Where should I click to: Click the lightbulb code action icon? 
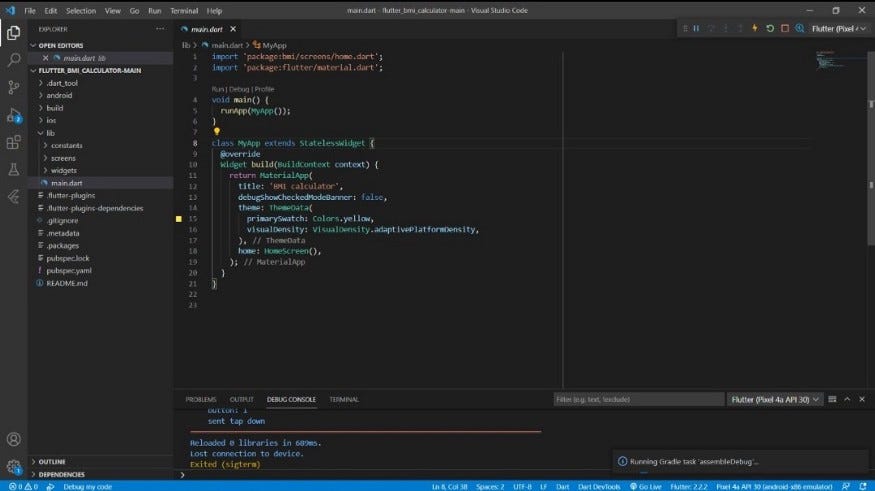point(217,132)
